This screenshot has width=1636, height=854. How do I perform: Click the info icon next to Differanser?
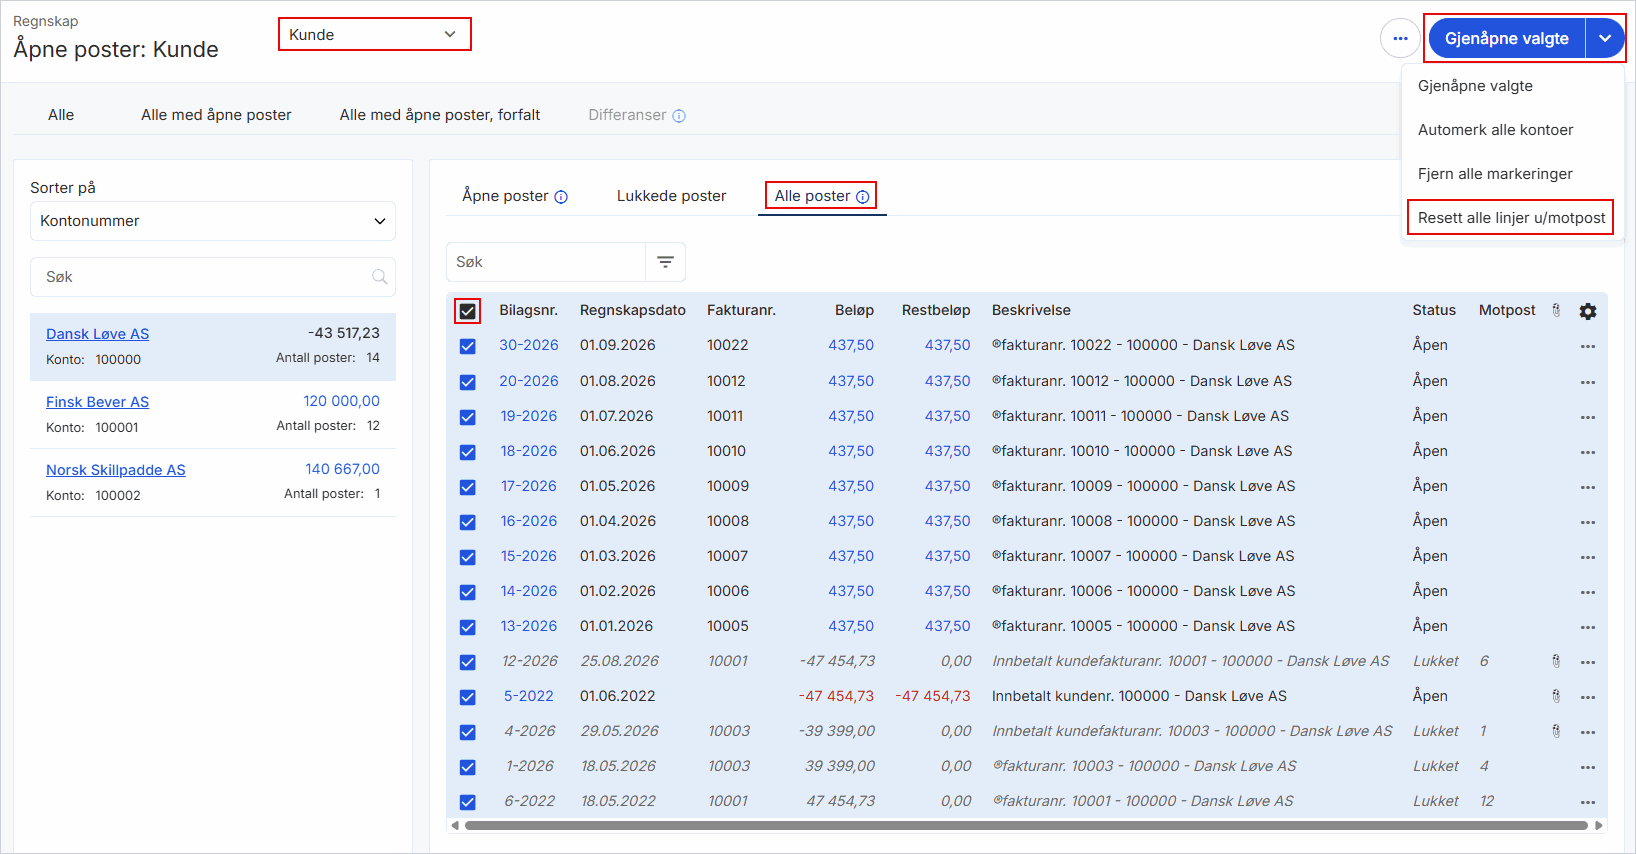[x=679, y=116]
